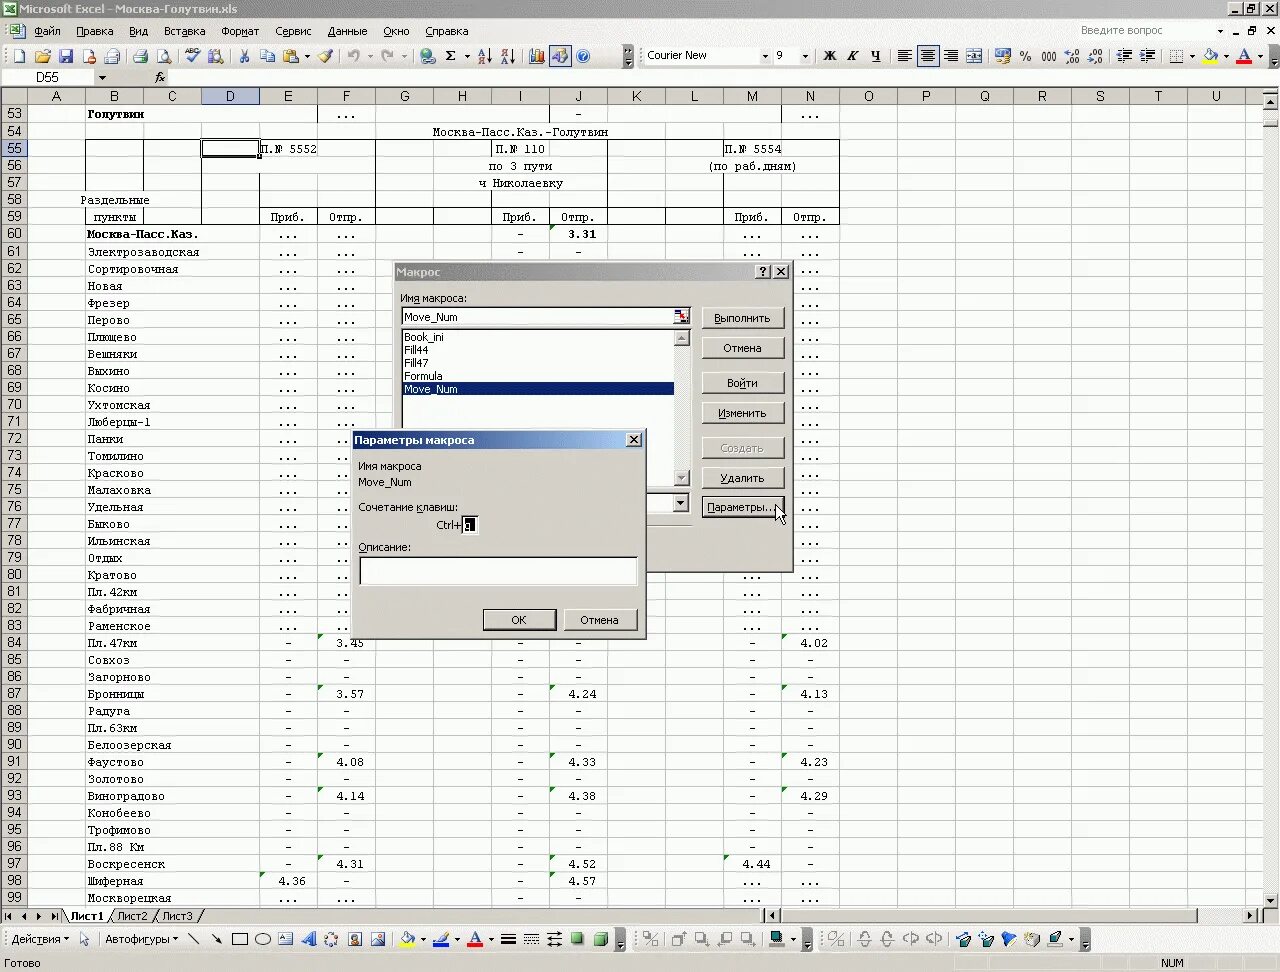Click the Fill Color paint bucket swatch
Screen dimensions: 1280x972
(1211, 56)
